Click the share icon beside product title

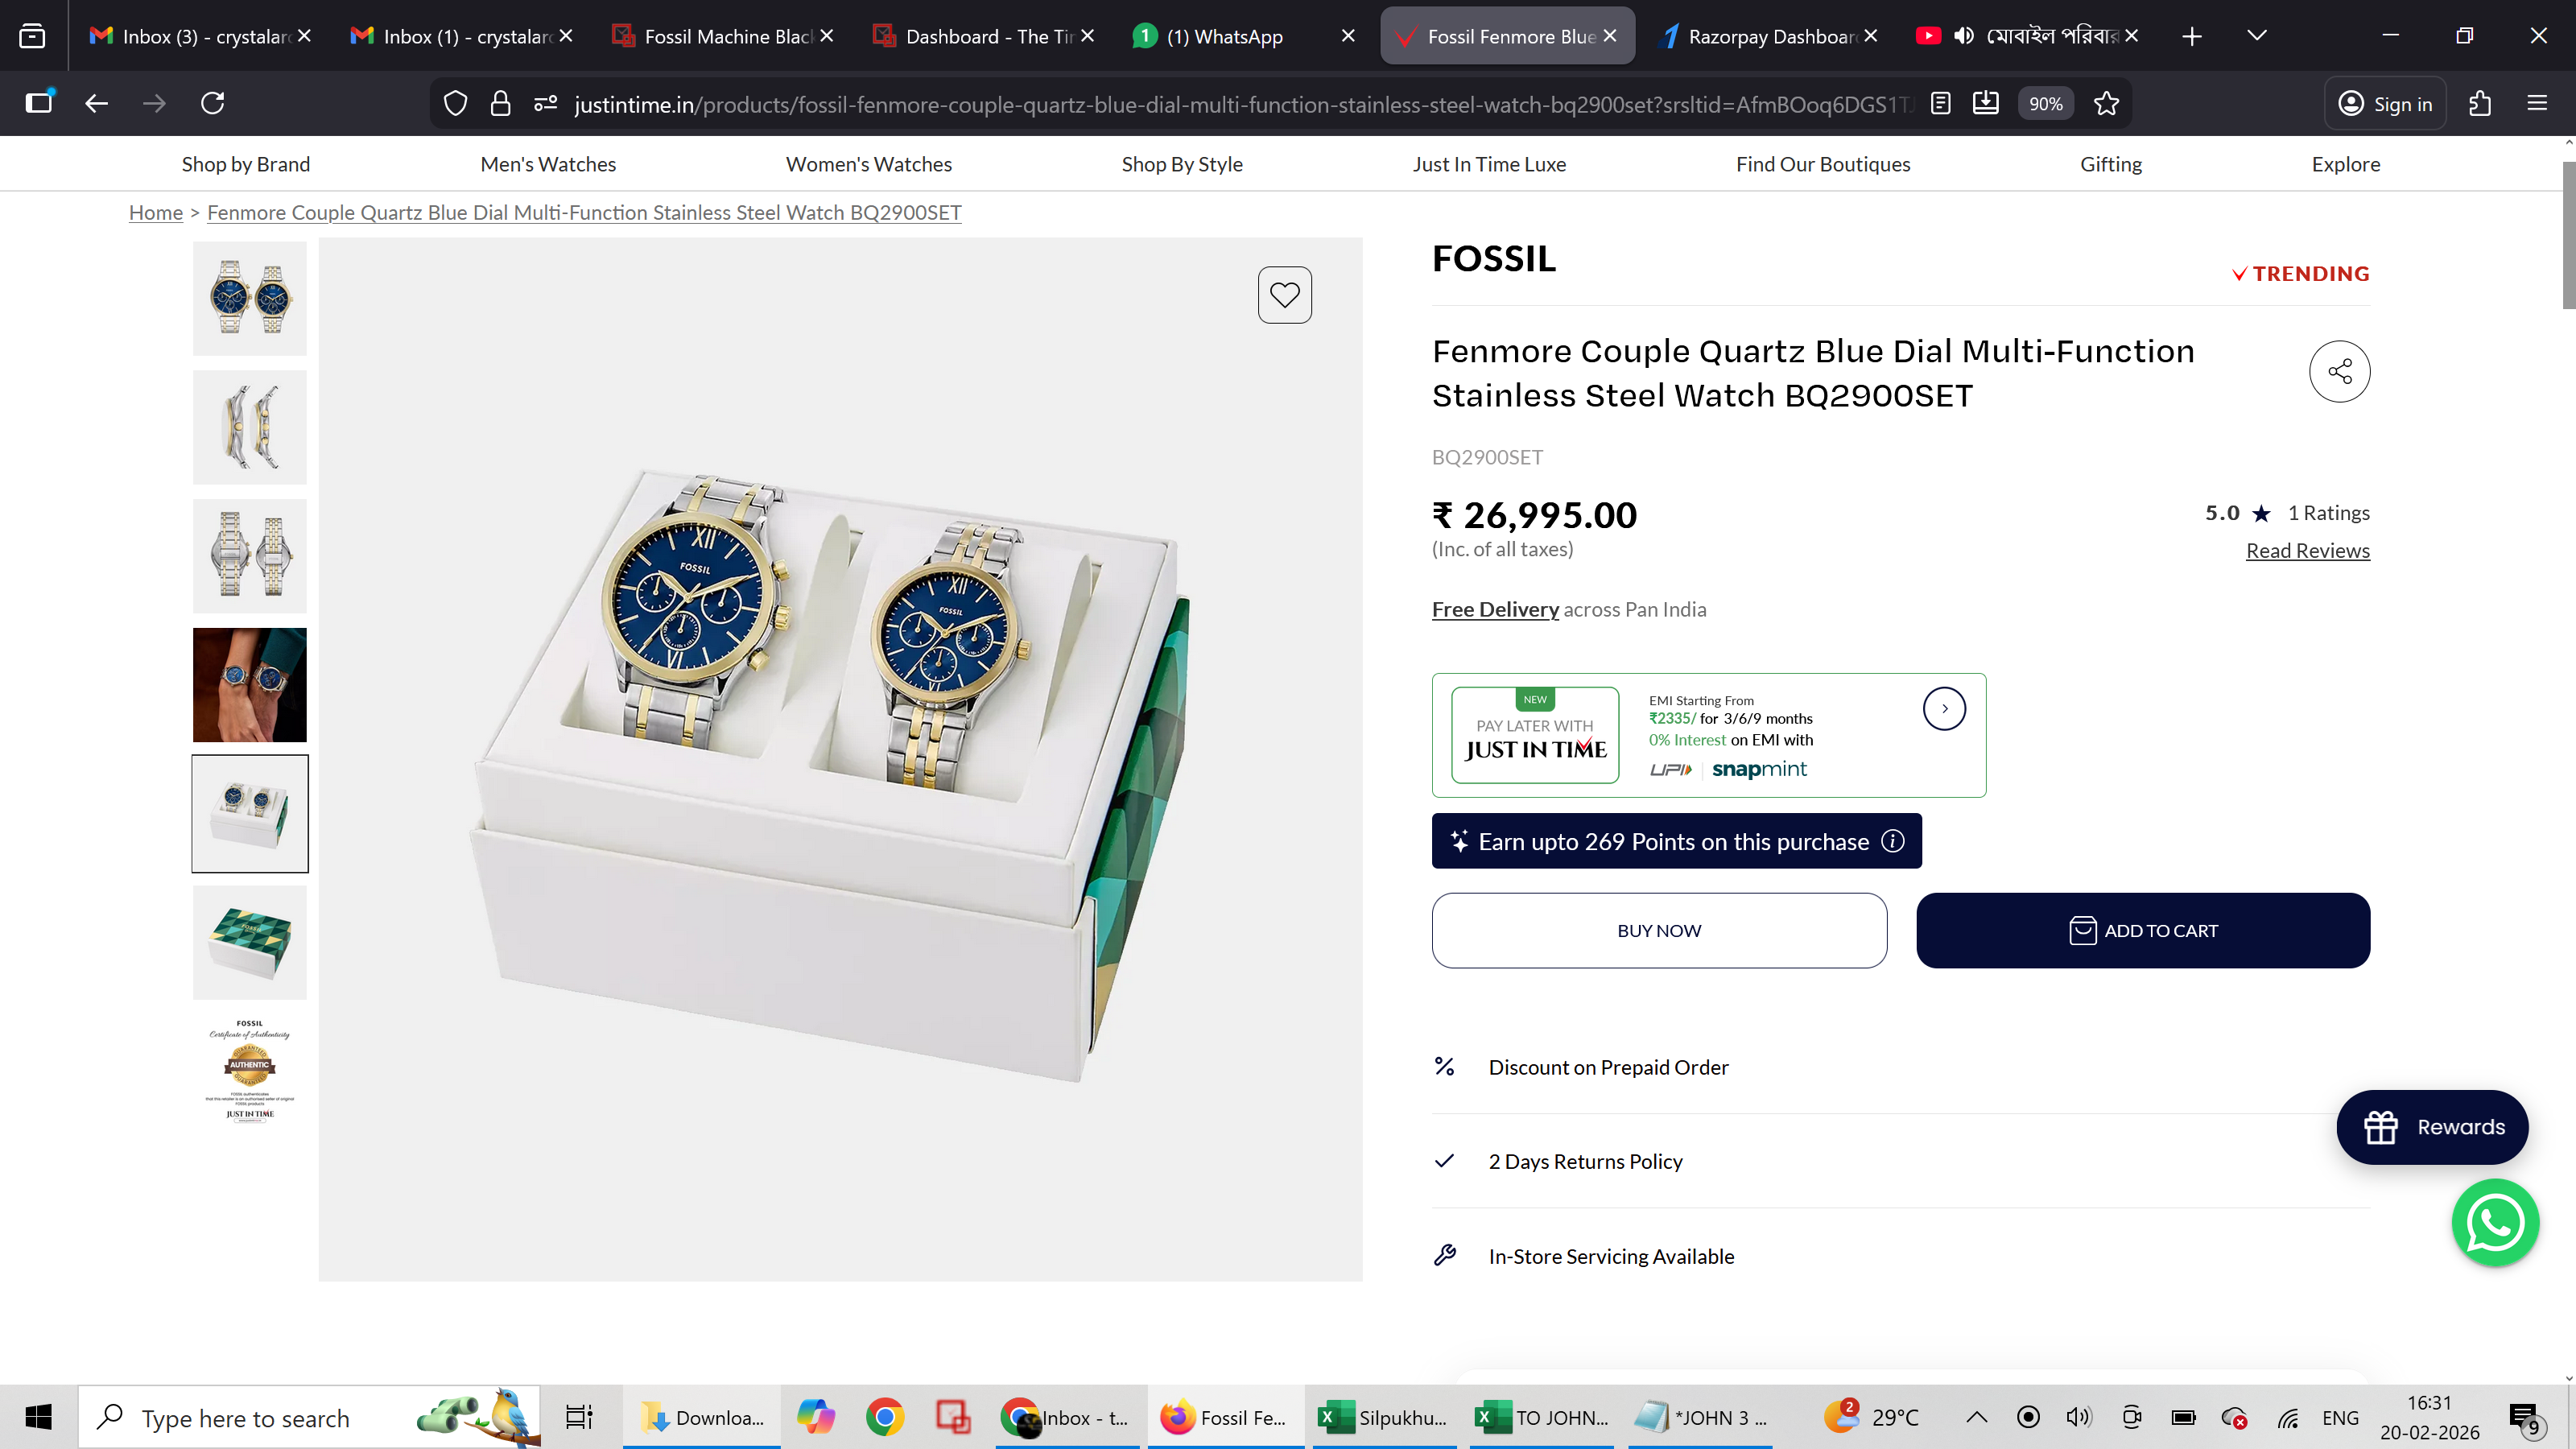pos(2339,372)
